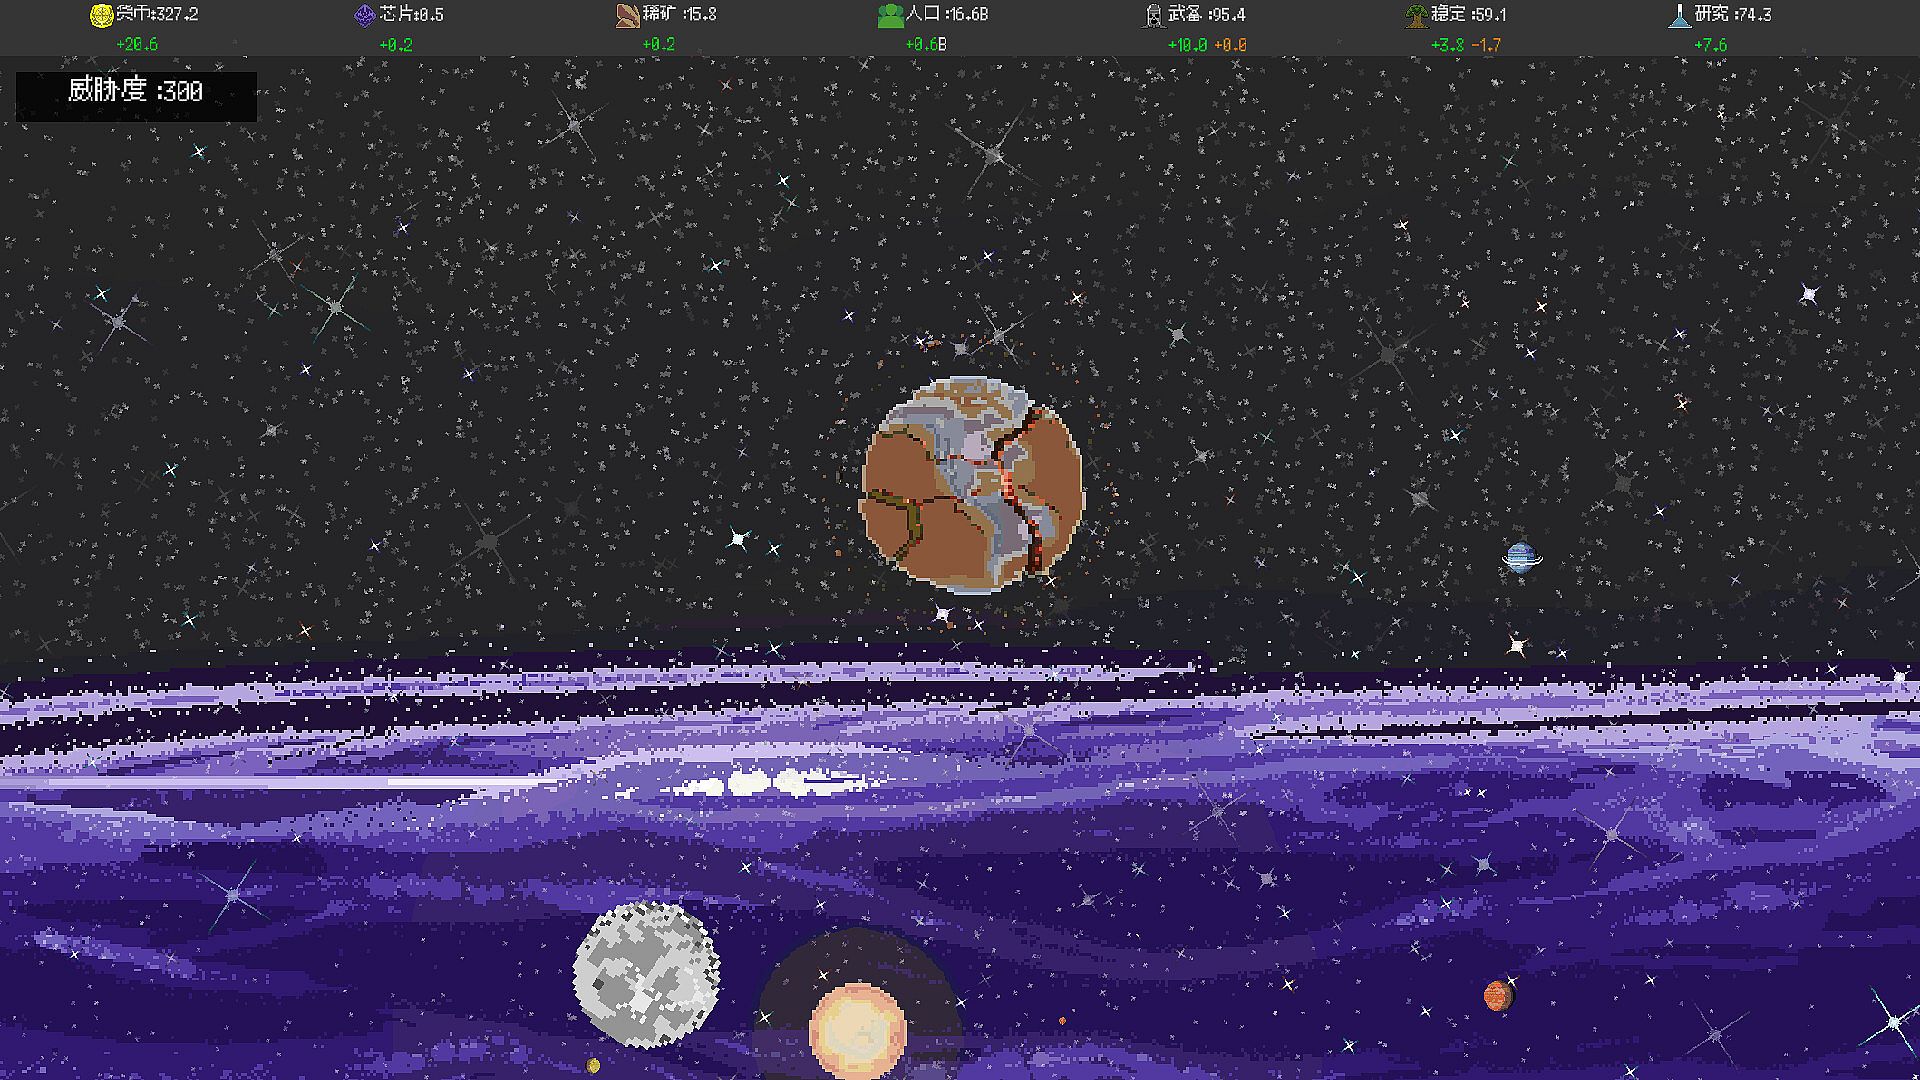Click the research flask icon
Image resolution: width=1920 pixels, height=1080 pixels.
1679,15
